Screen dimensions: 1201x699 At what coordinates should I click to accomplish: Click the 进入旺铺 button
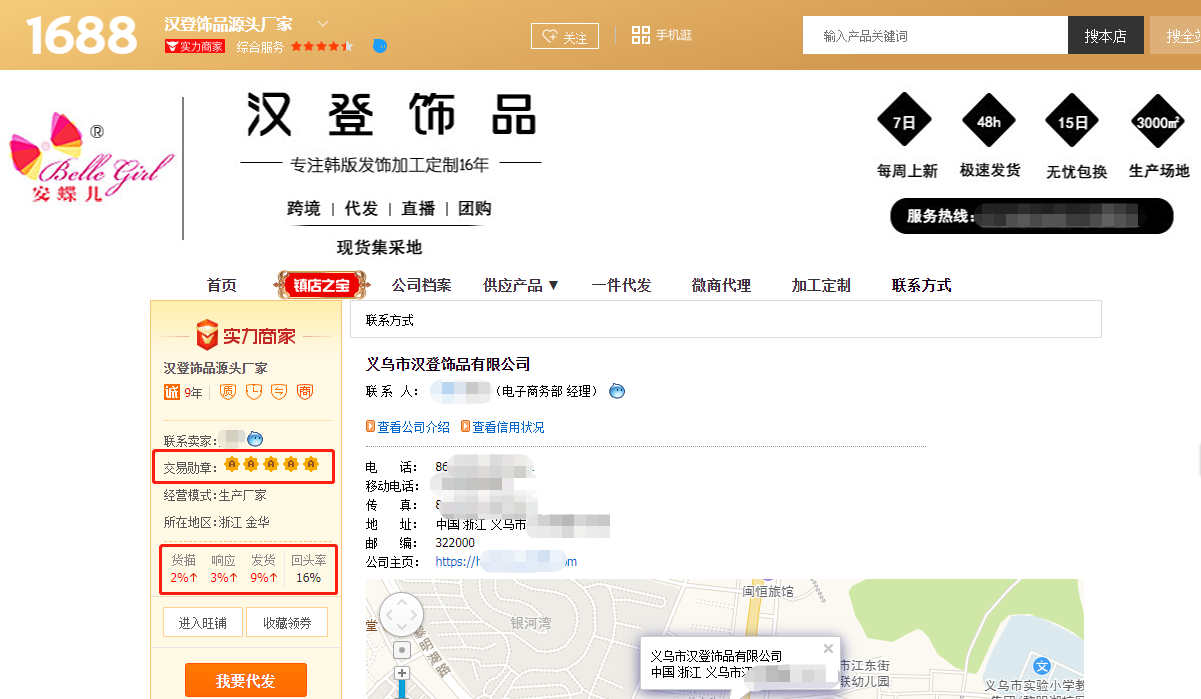pos(203,623)
